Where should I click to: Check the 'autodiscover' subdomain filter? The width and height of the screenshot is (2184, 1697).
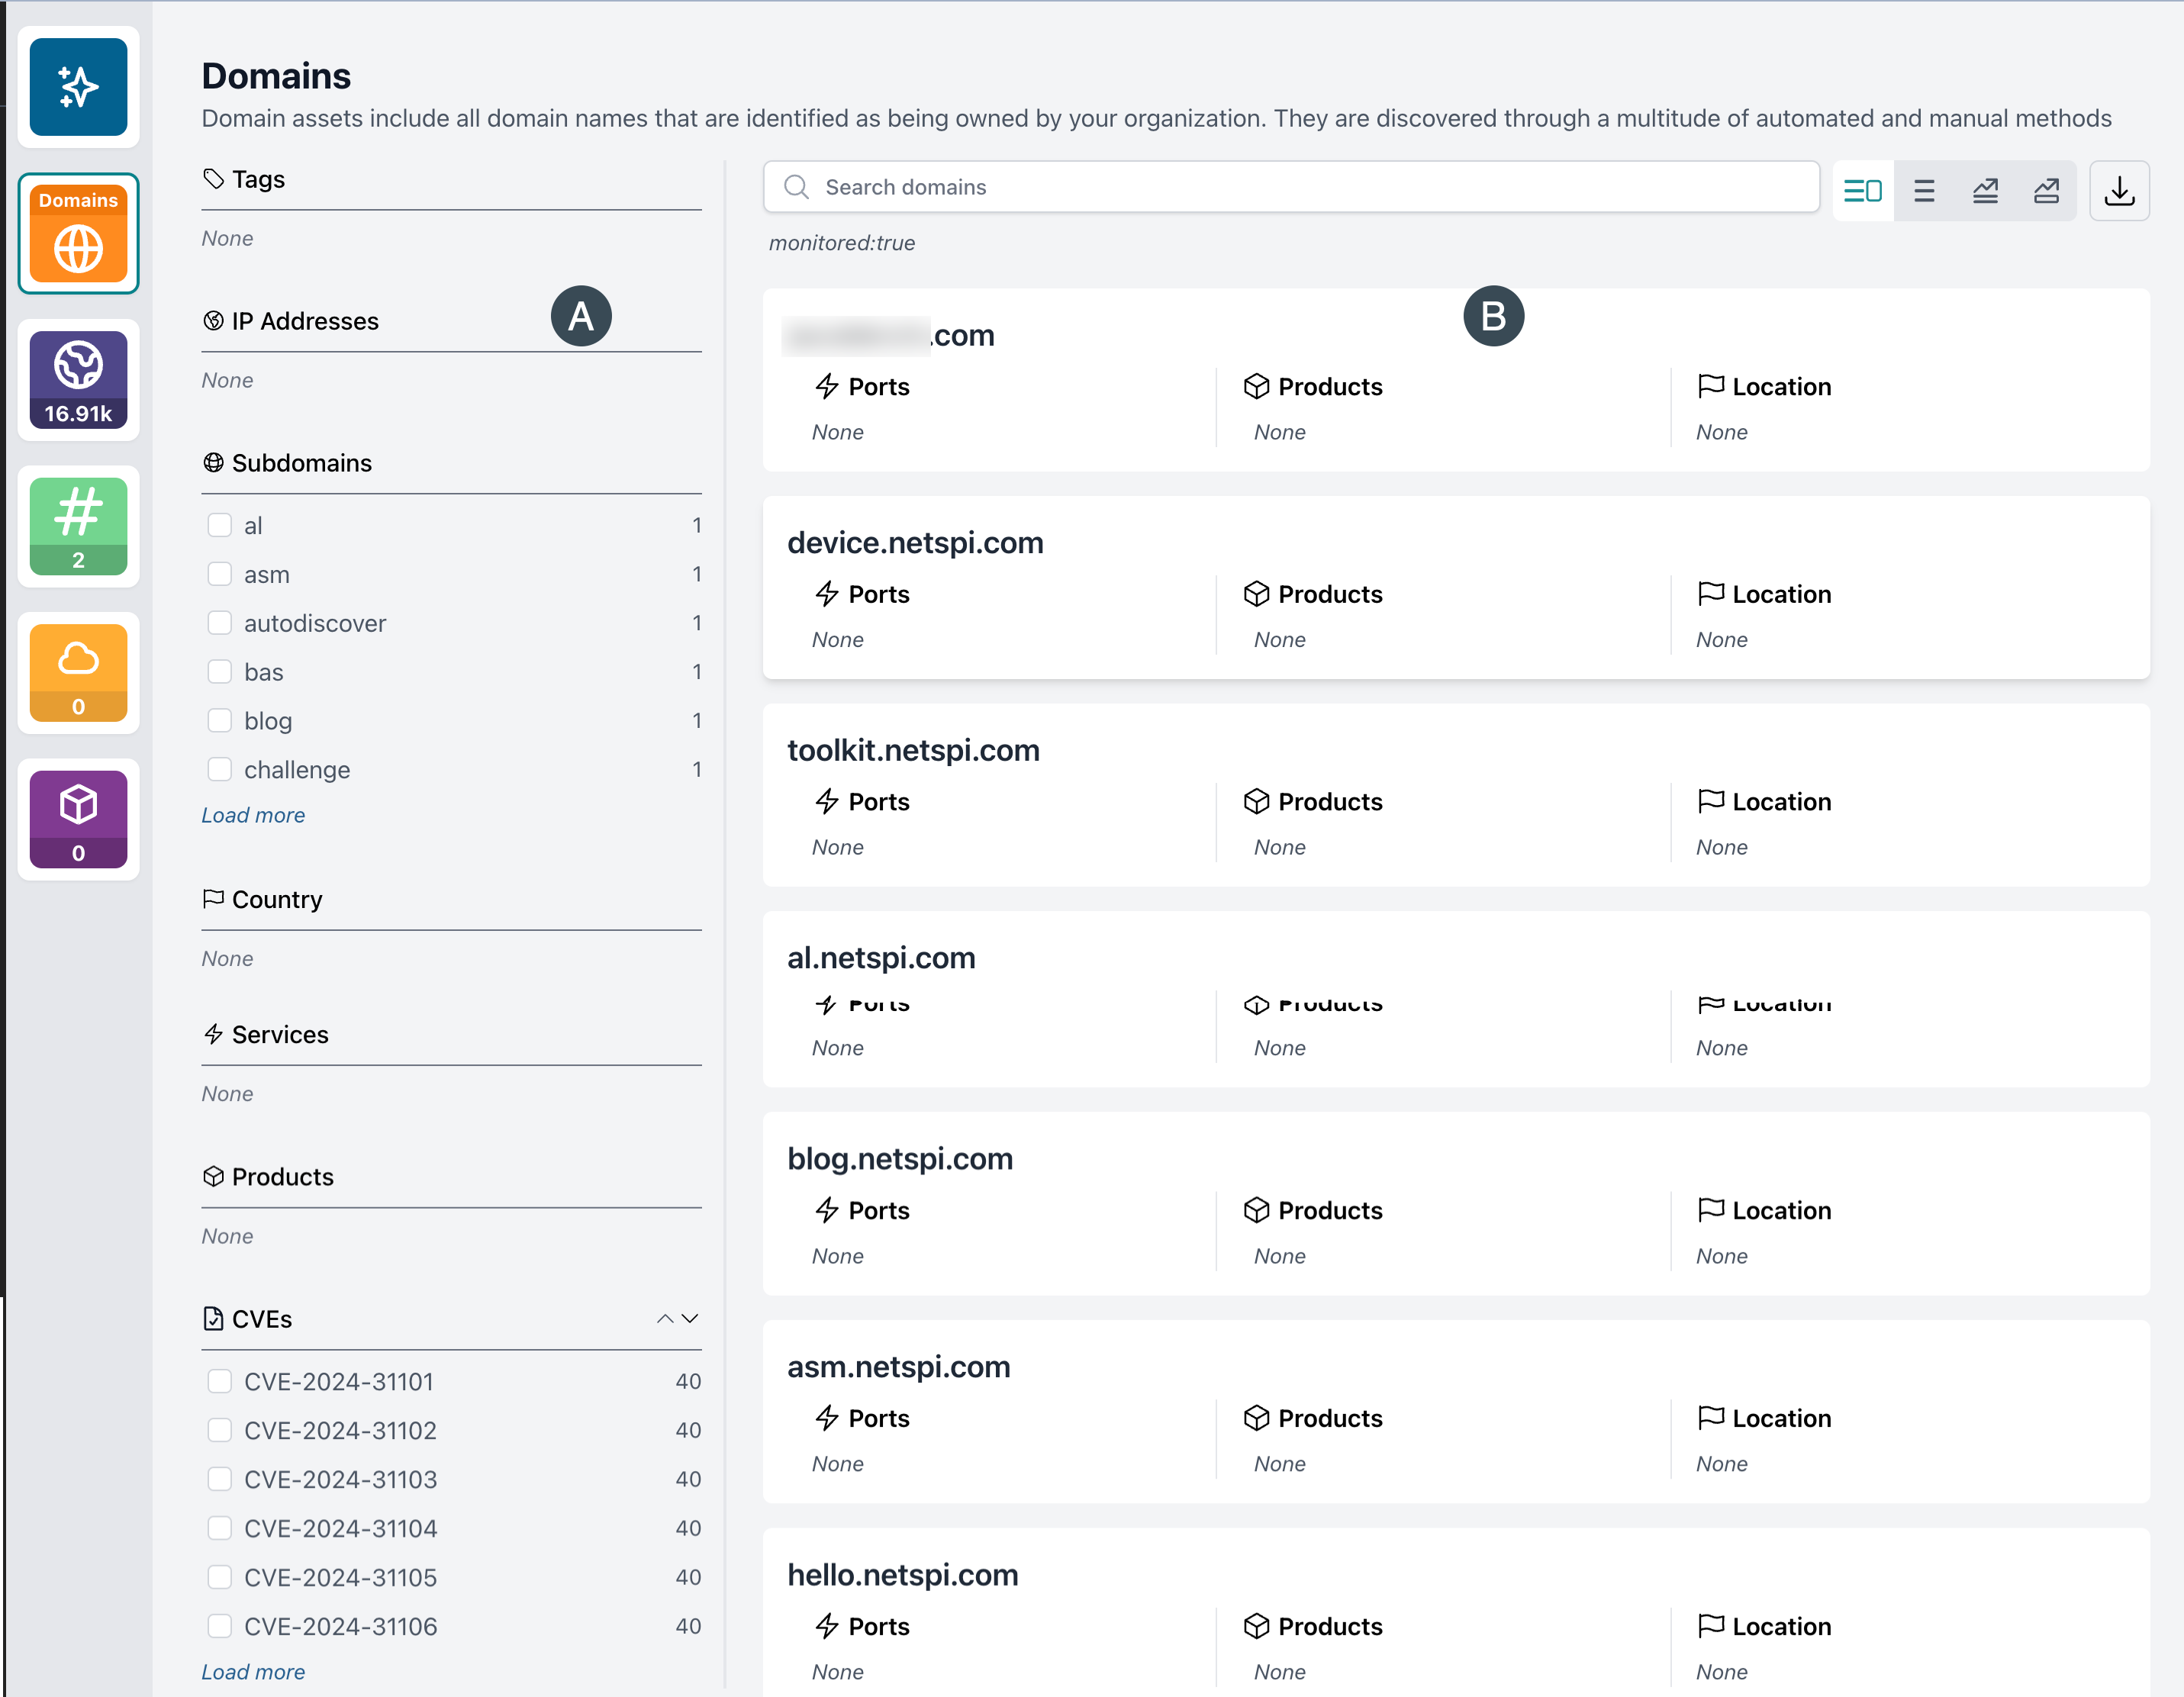pyautogui.click(x=219, y=623)
